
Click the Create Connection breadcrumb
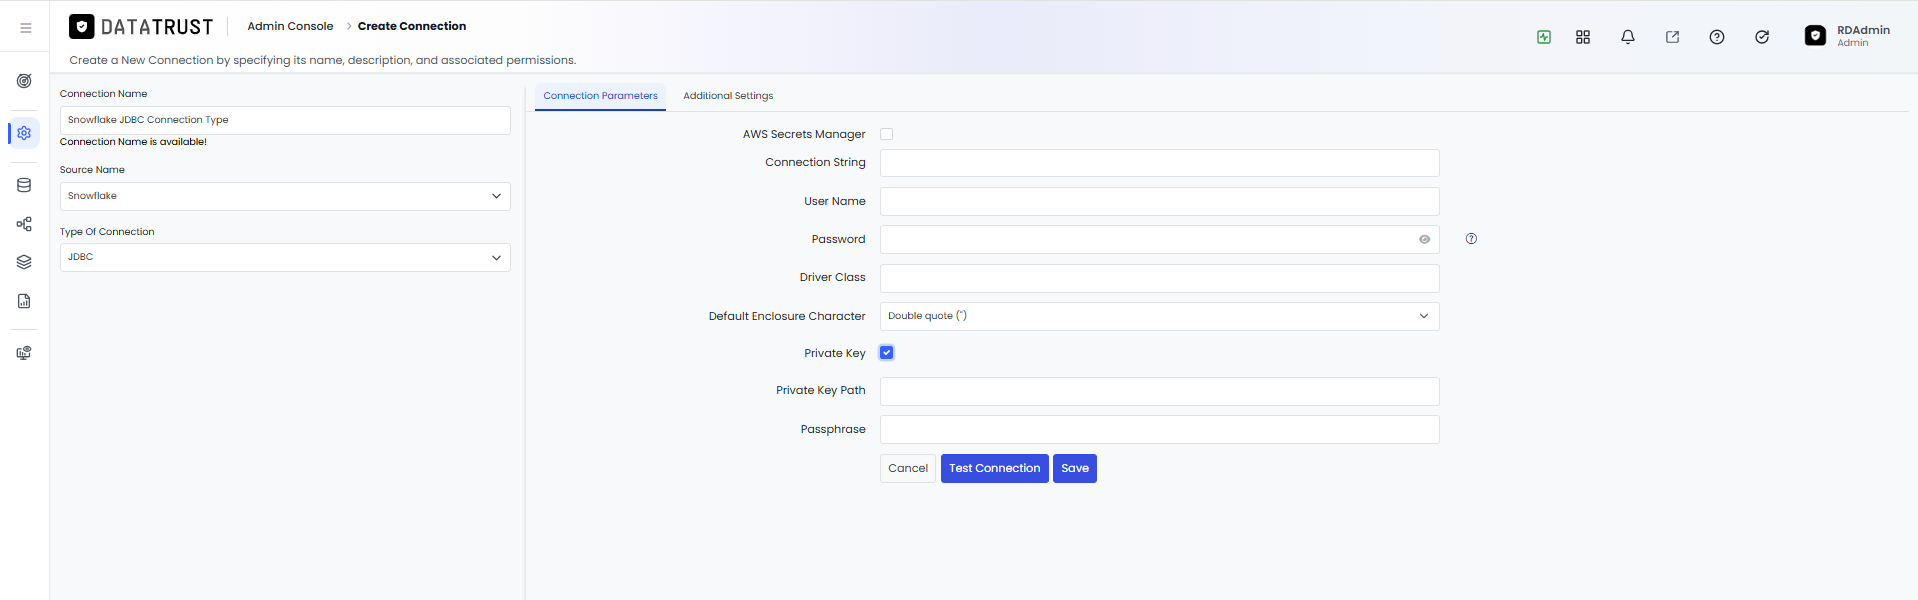412,26
